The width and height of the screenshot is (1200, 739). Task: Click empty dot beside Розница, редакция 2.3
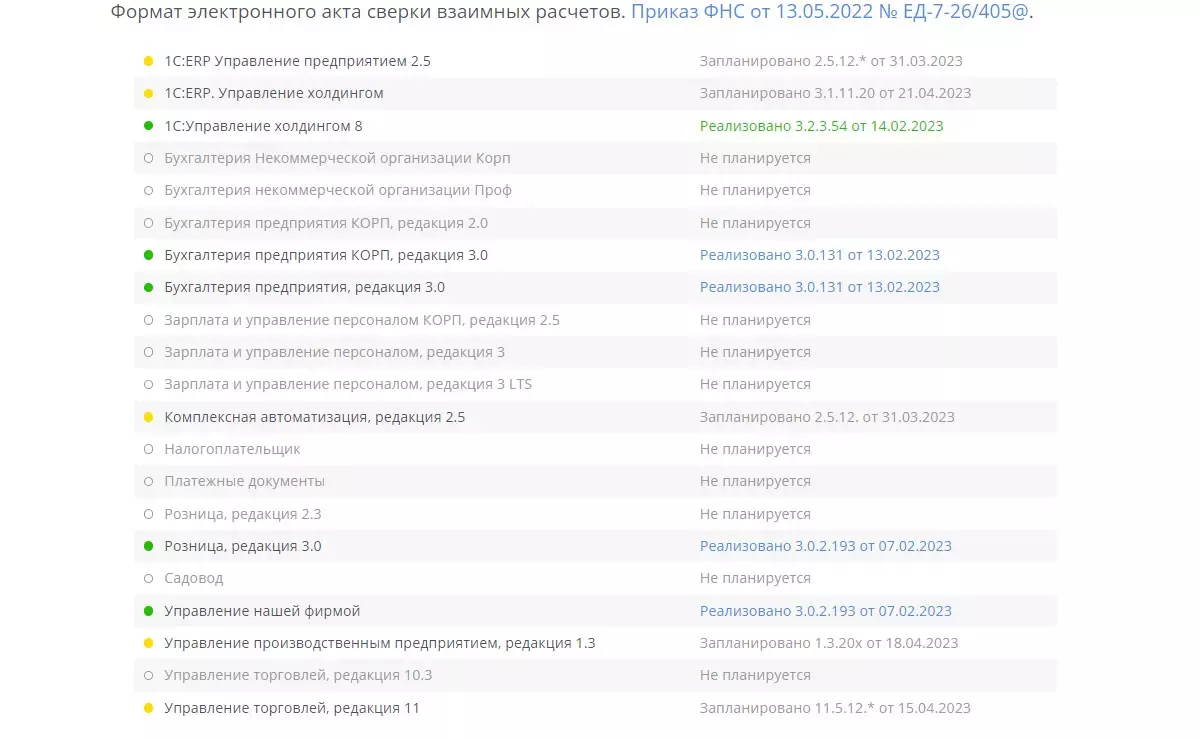coord(148,514)
